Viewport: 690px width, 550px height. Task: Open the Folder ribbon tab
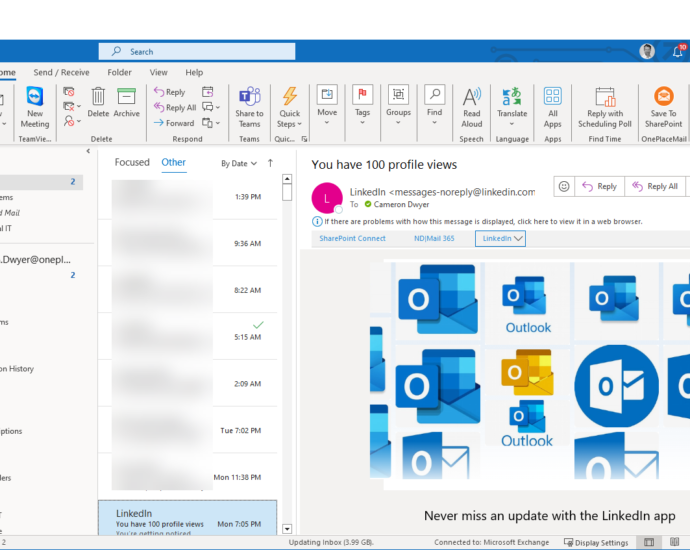(119, 72)
